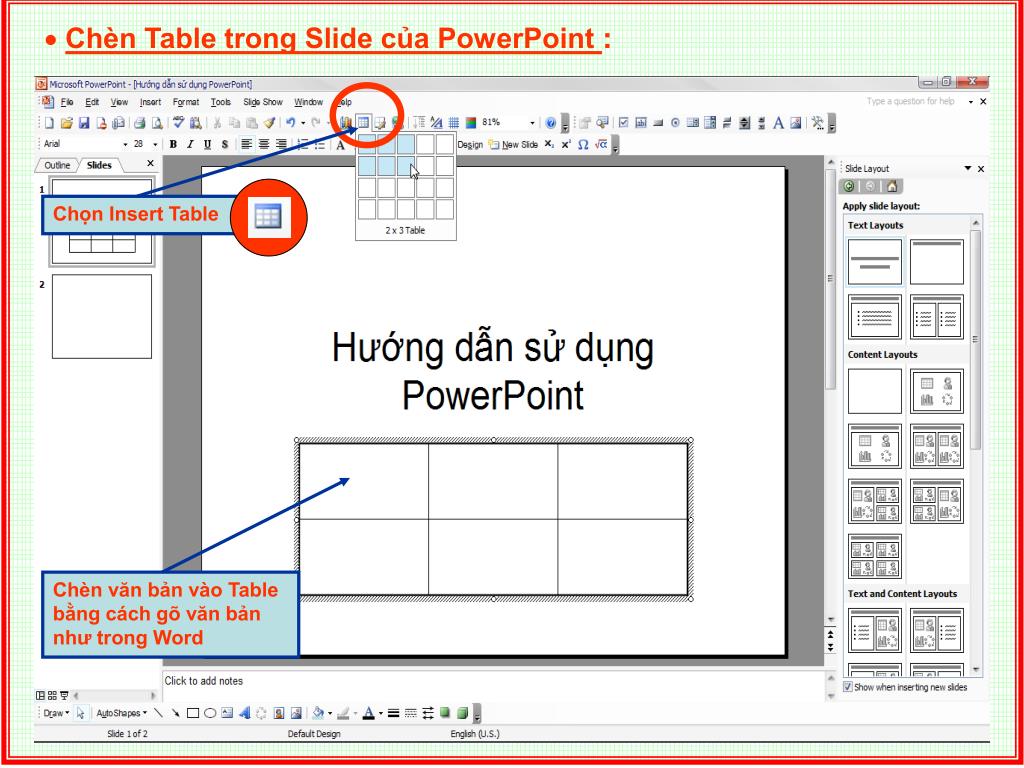Insert a Text Box from Drawing toolbar
Screen dimensions: 1024x768
[x=227, y=713]
